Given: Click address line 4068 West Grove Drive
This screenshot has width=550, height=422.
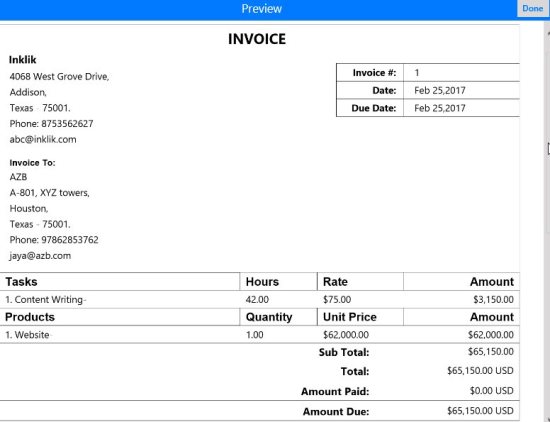Looking at the screenshot, I should pyautogui.click(x=59, y=76).
